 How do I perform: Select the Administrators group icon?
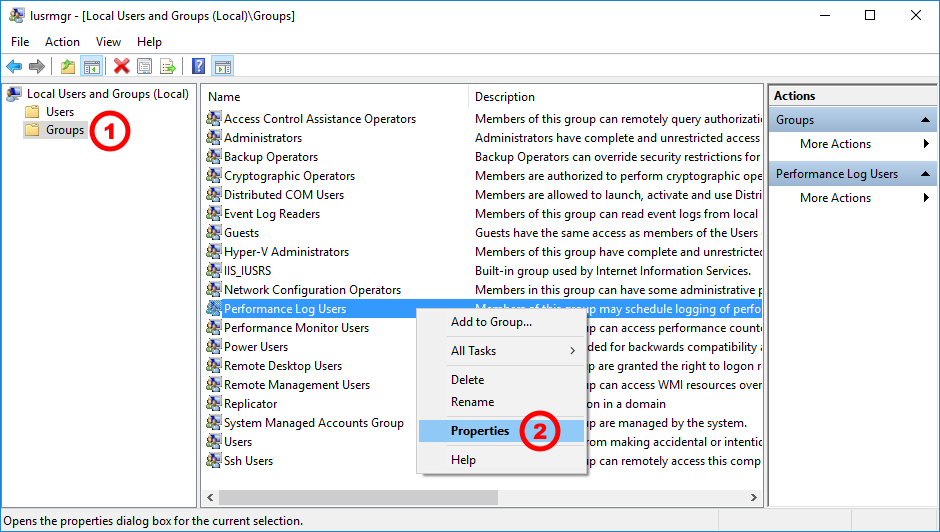(214, 138)
